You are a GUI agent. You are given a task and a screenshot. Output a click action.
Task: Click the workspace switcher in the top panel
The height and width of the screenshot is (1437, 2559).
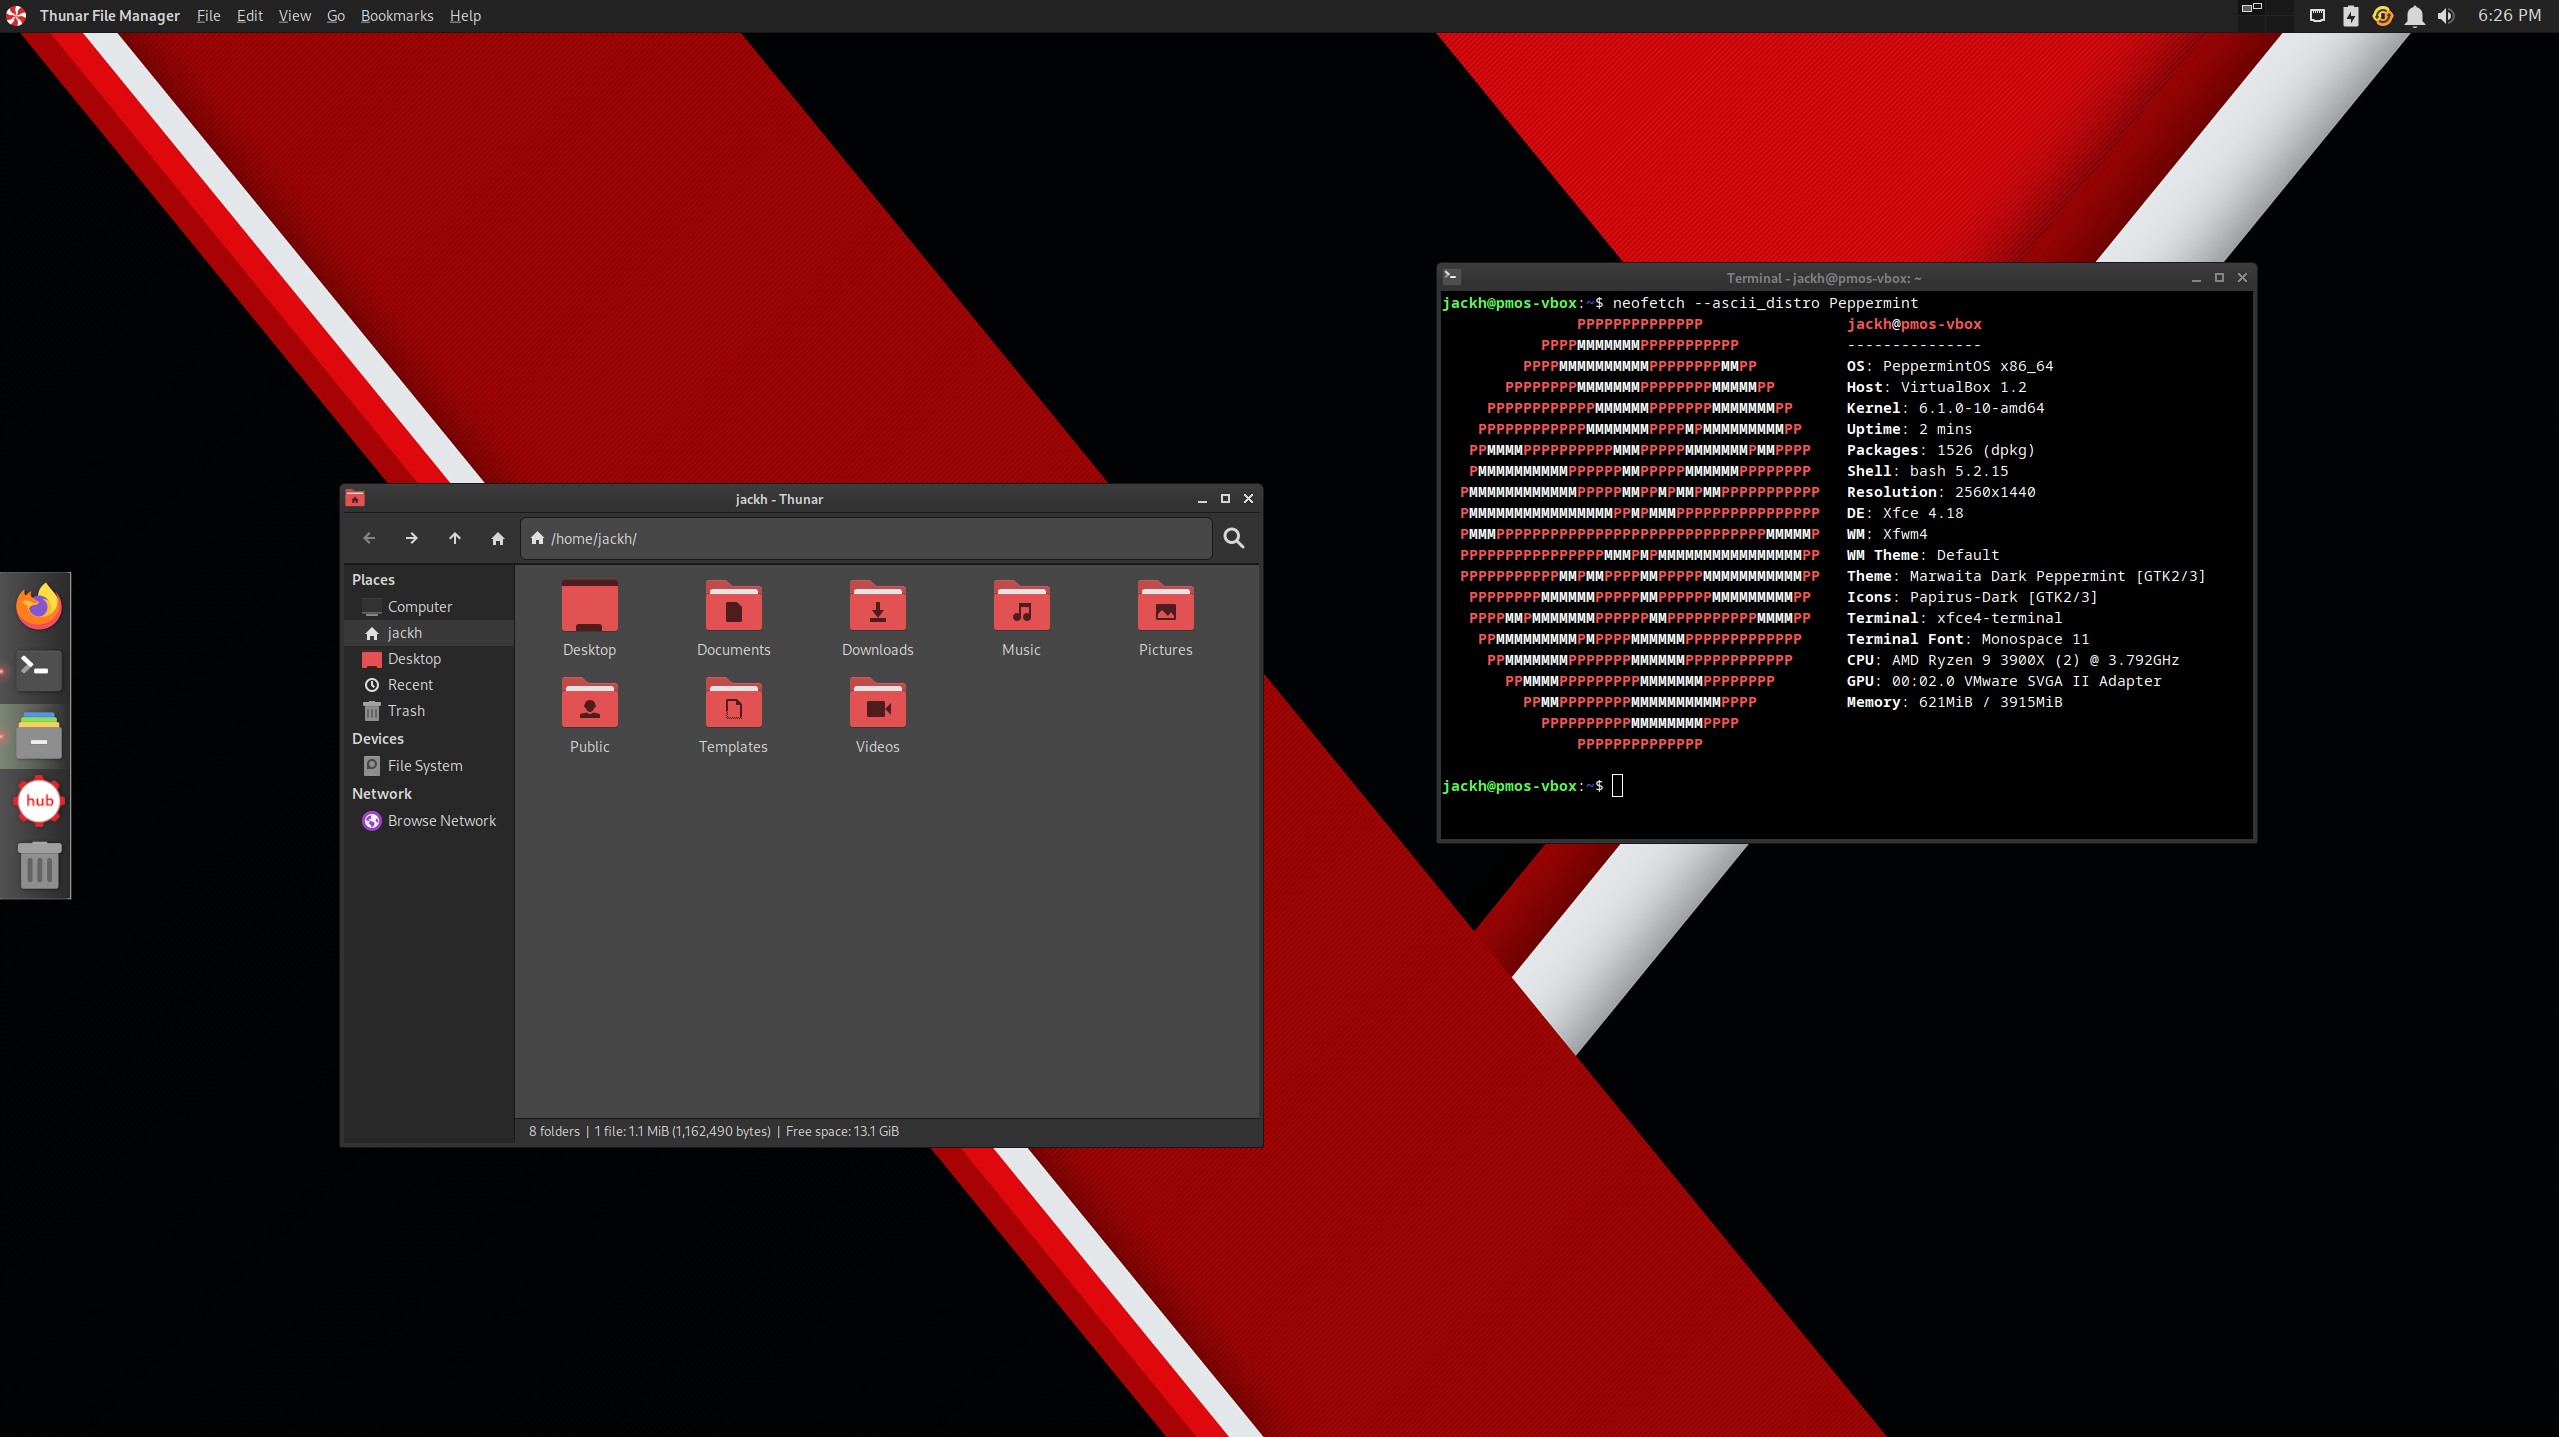click(2253, 10)
